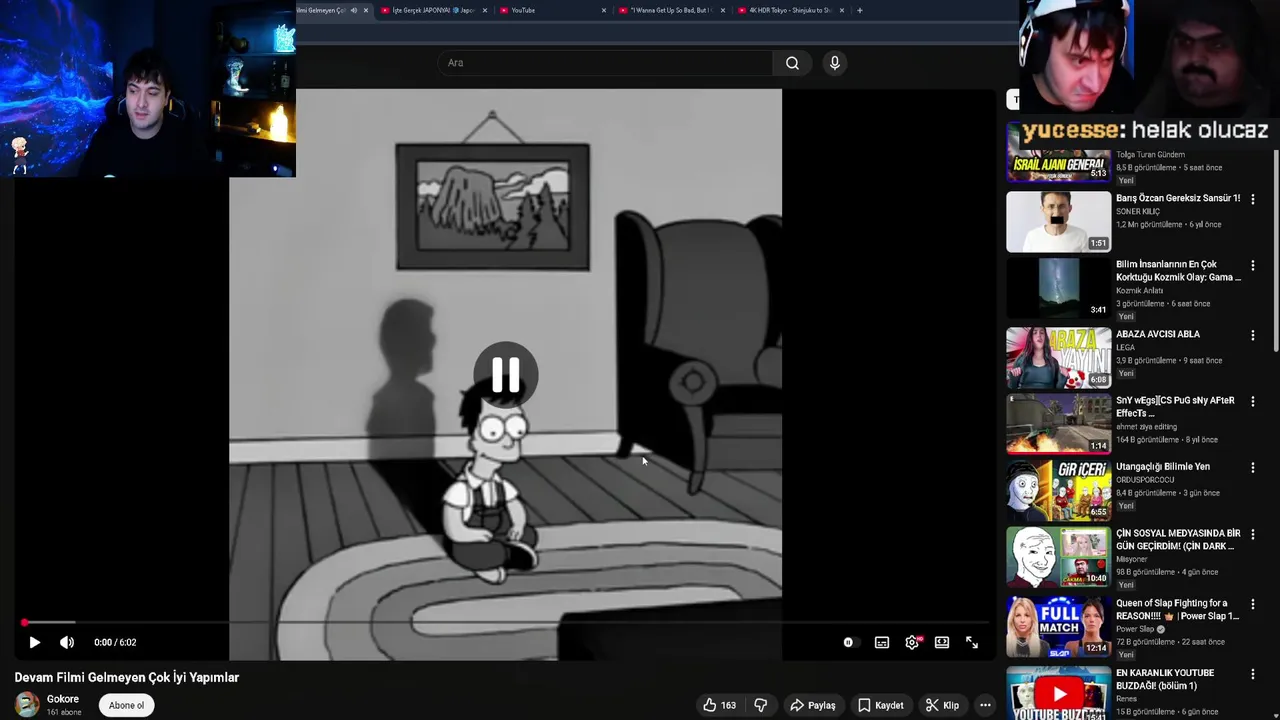The height and width of the screenshot is (720, 1280).
Task: Open options for 'EN KARANLIK YOUTUBE BUZDAĞI'
Action: pos(1253,675)
